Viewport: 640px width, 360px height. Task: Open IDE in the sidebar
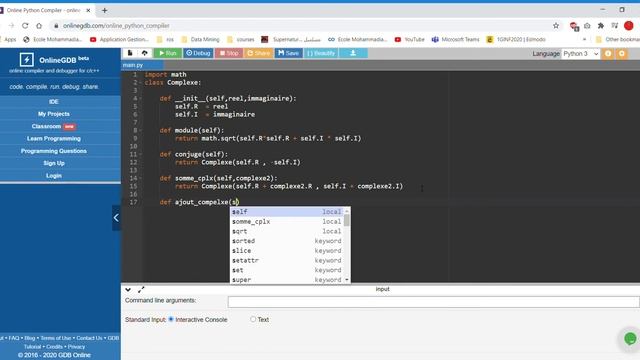point(53,102)
